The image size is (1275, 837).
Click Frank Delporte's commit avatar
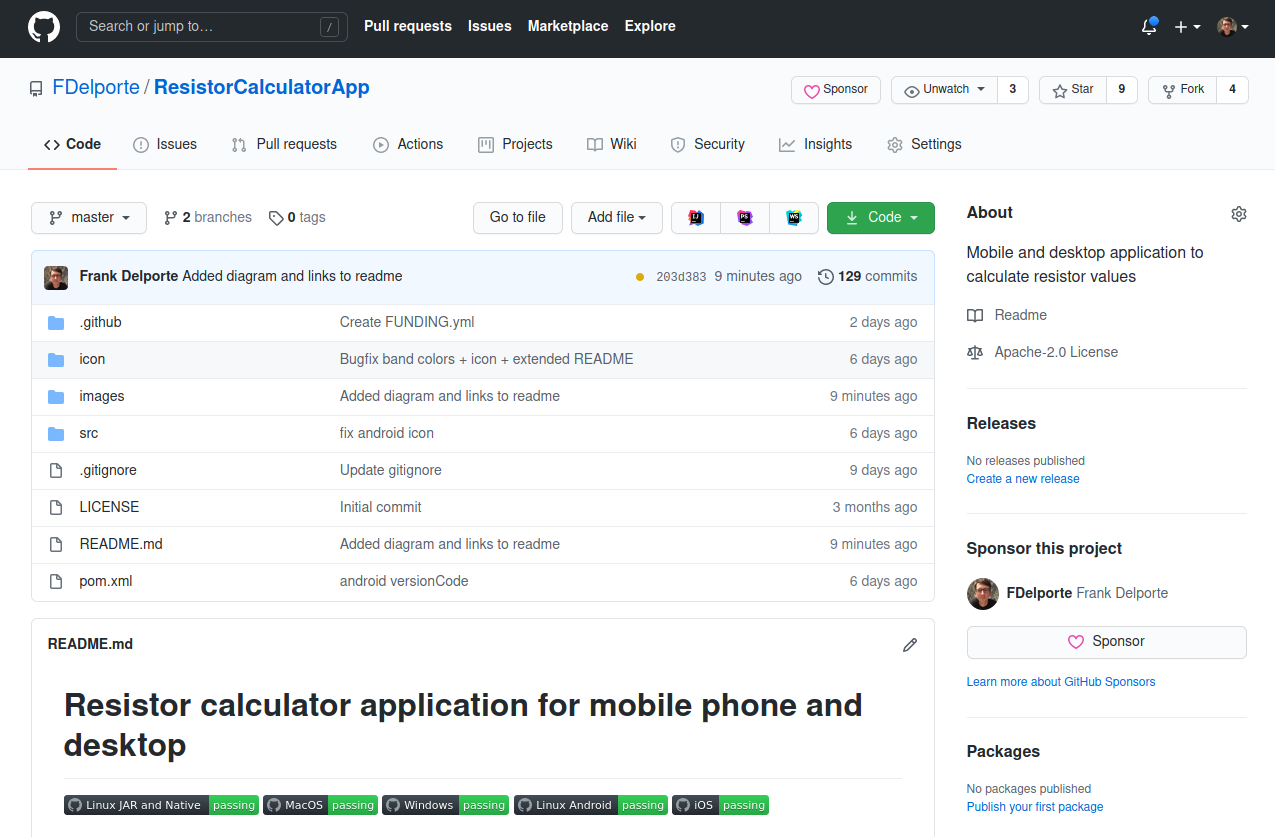(56, 277)
